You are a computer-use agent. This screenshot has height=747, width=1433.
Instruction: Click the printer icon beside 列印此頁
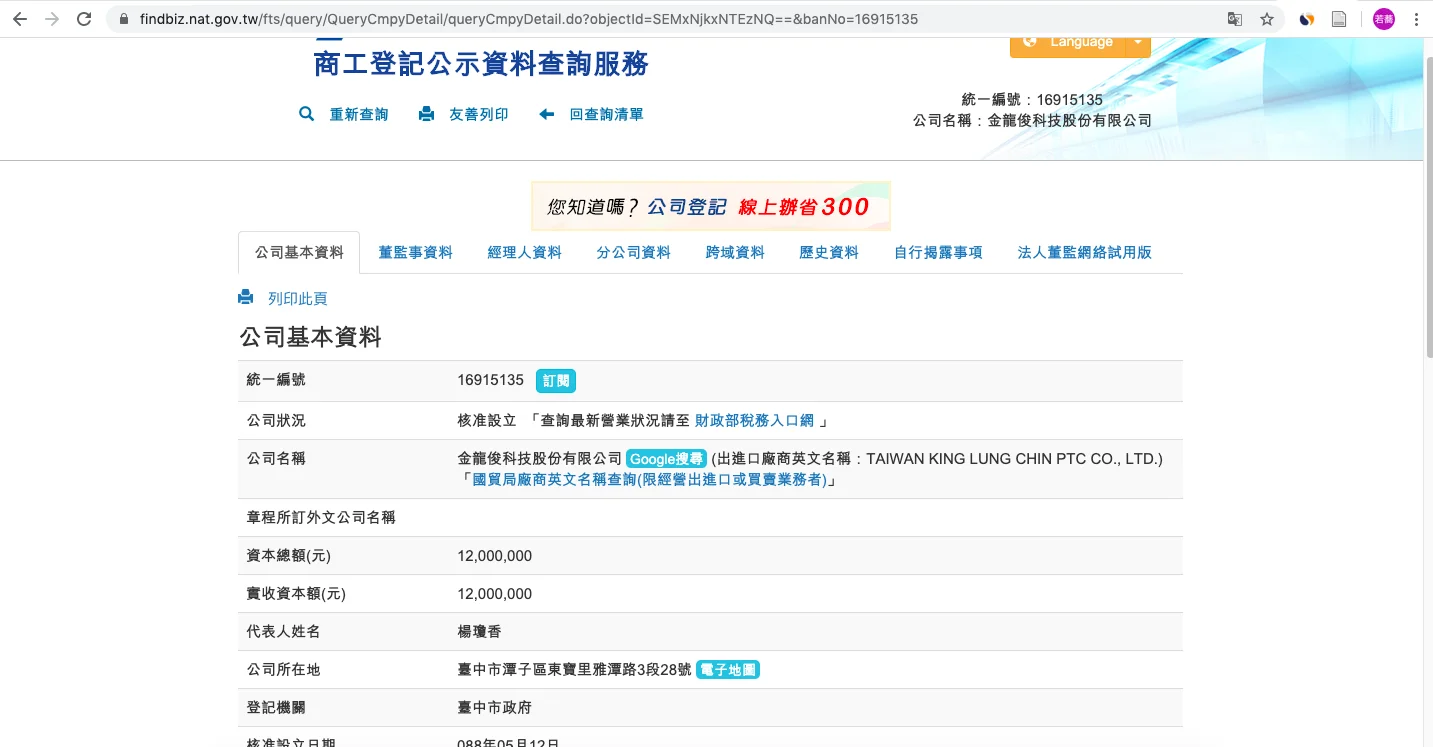(x=246, y=298)
